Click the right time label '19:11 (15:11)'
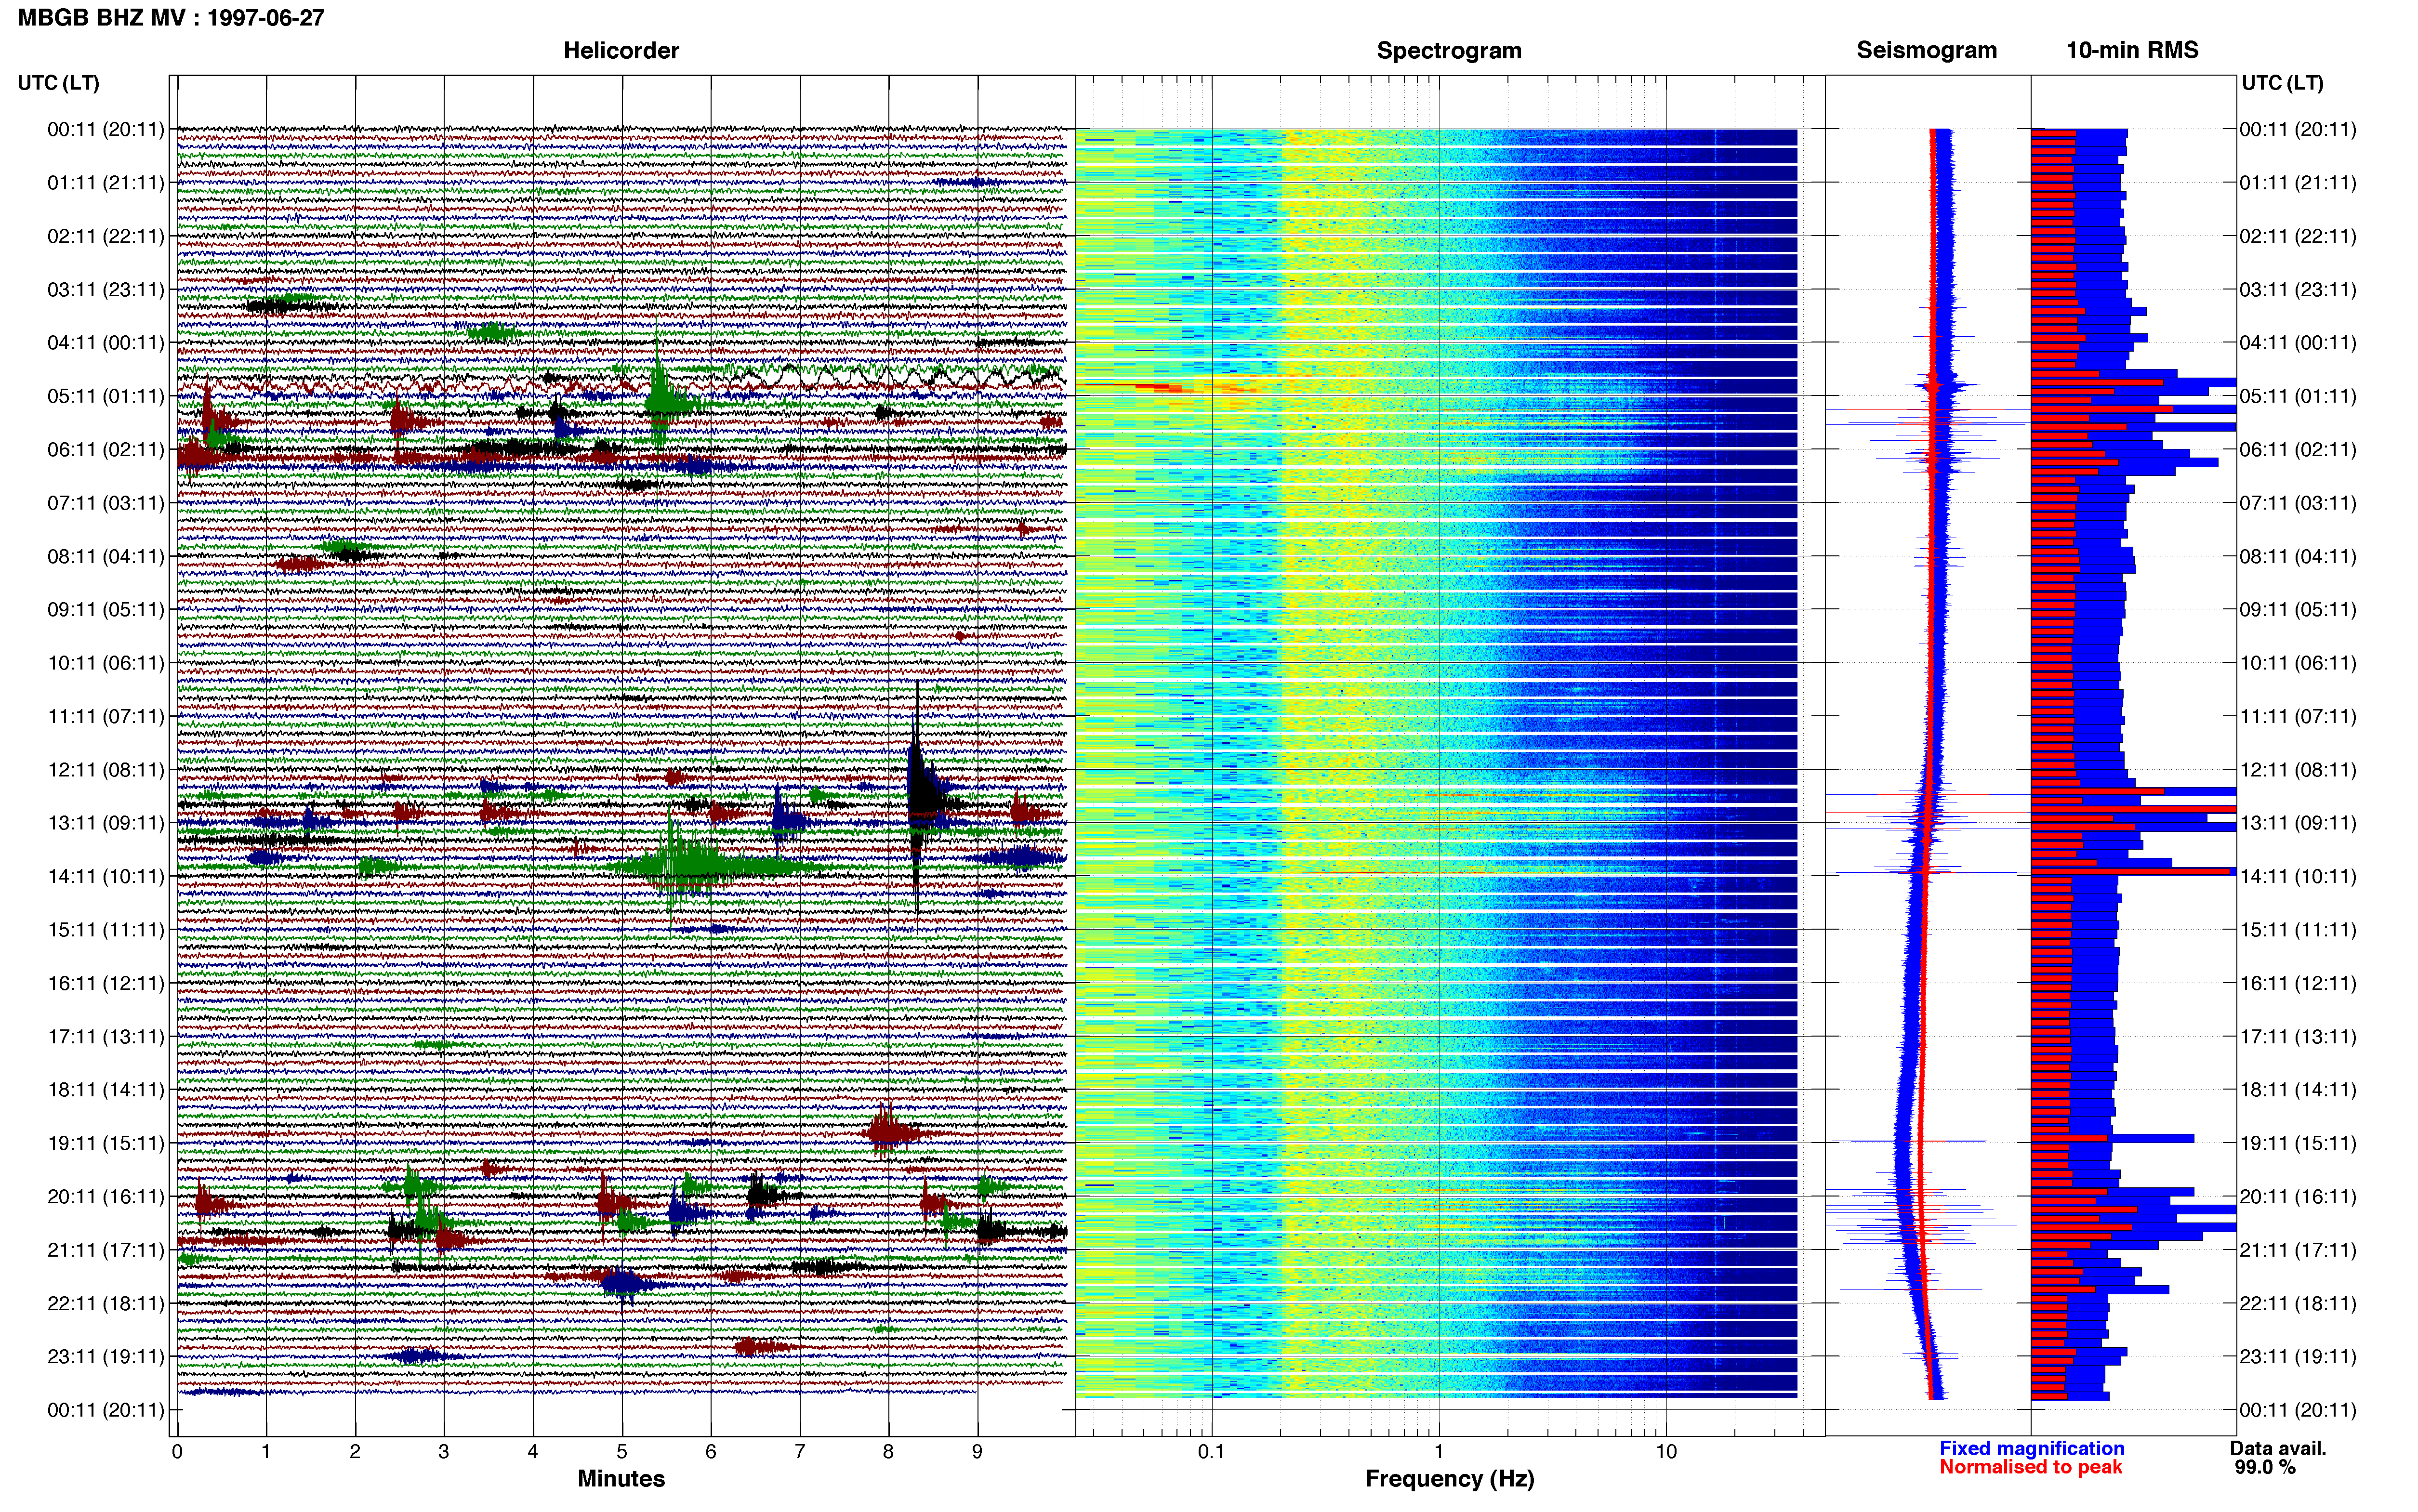Viewport: 2418px width, 1512px height. (2298, 1143)
